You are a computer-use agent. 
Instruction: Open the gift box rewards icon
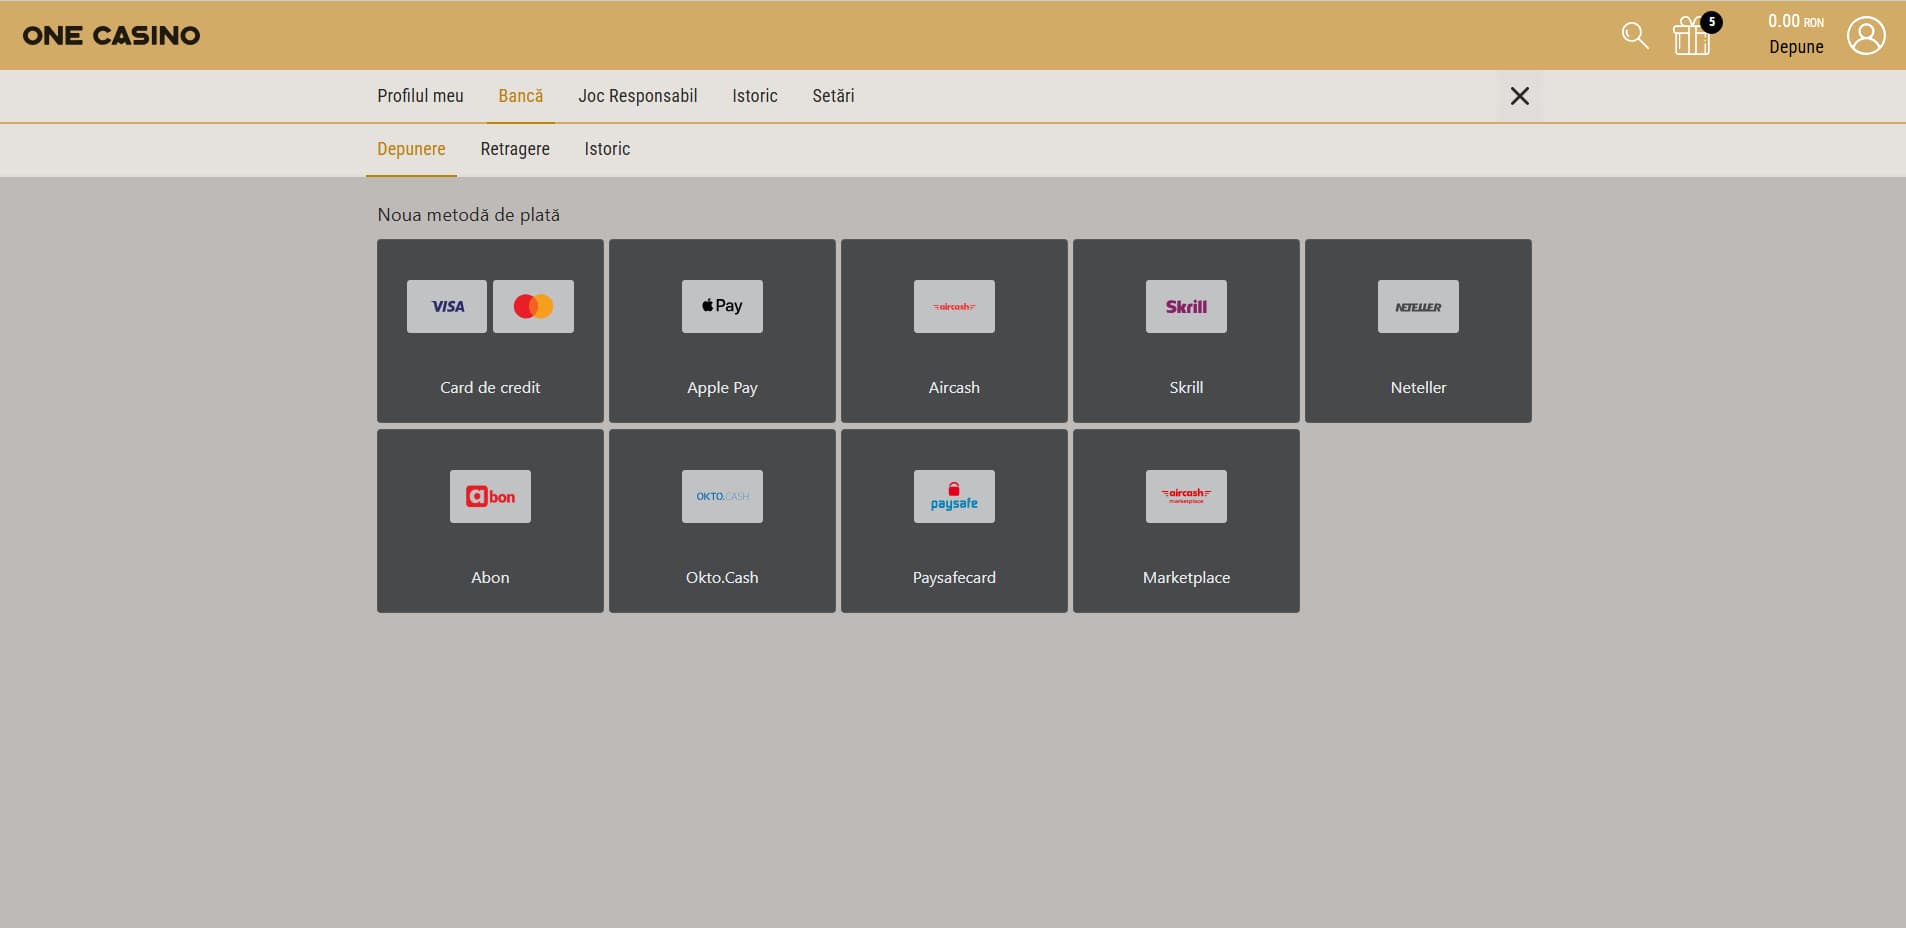[x=1691, y=36]
